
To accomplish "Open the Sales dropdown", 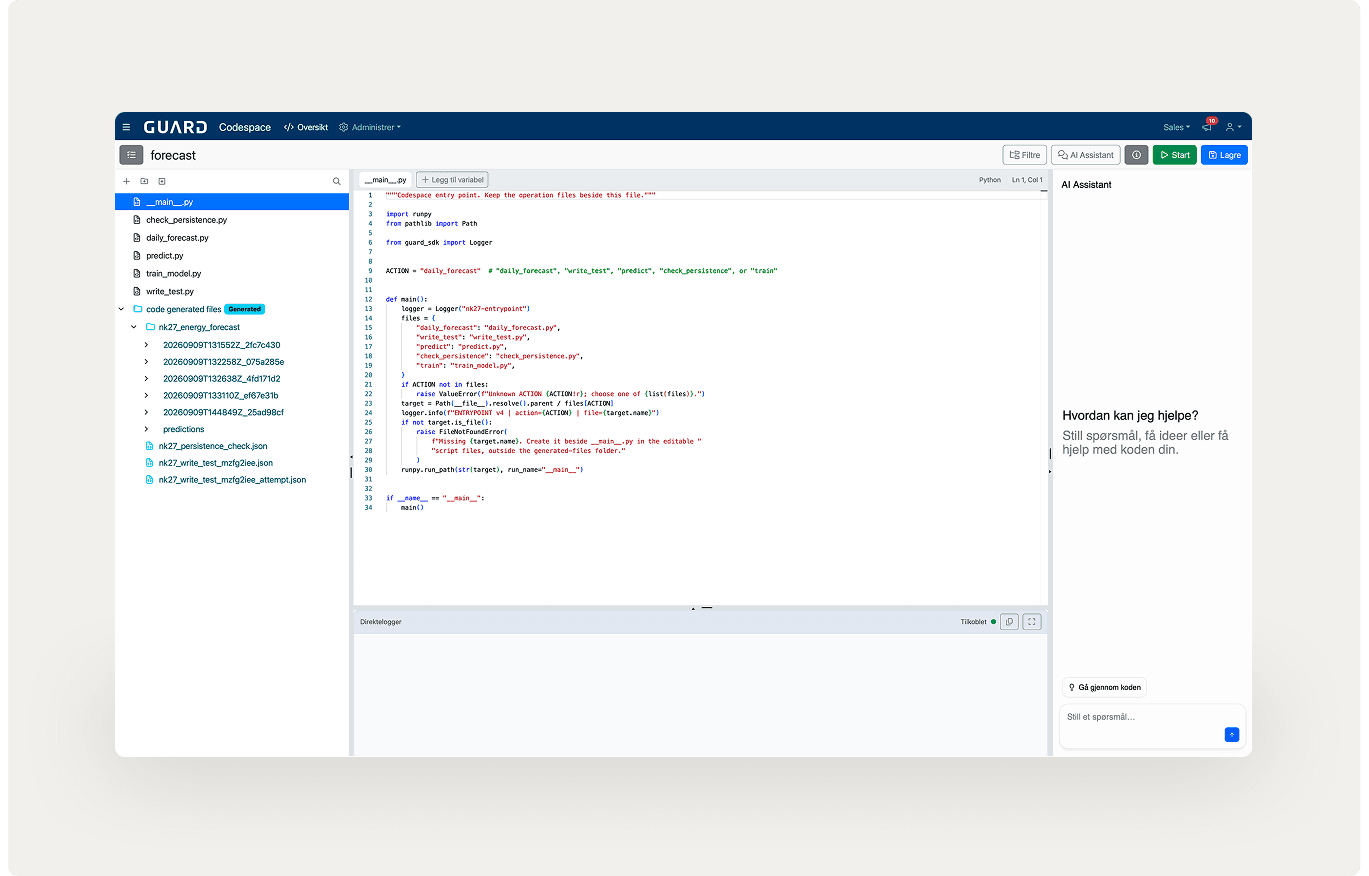I will 1176,127.
